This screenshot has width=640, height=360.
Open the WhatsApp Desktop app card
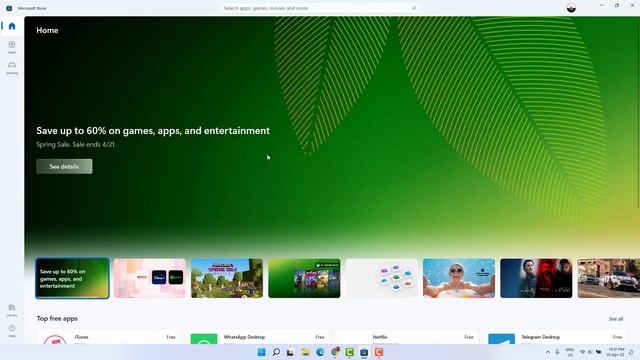[257, 337]
